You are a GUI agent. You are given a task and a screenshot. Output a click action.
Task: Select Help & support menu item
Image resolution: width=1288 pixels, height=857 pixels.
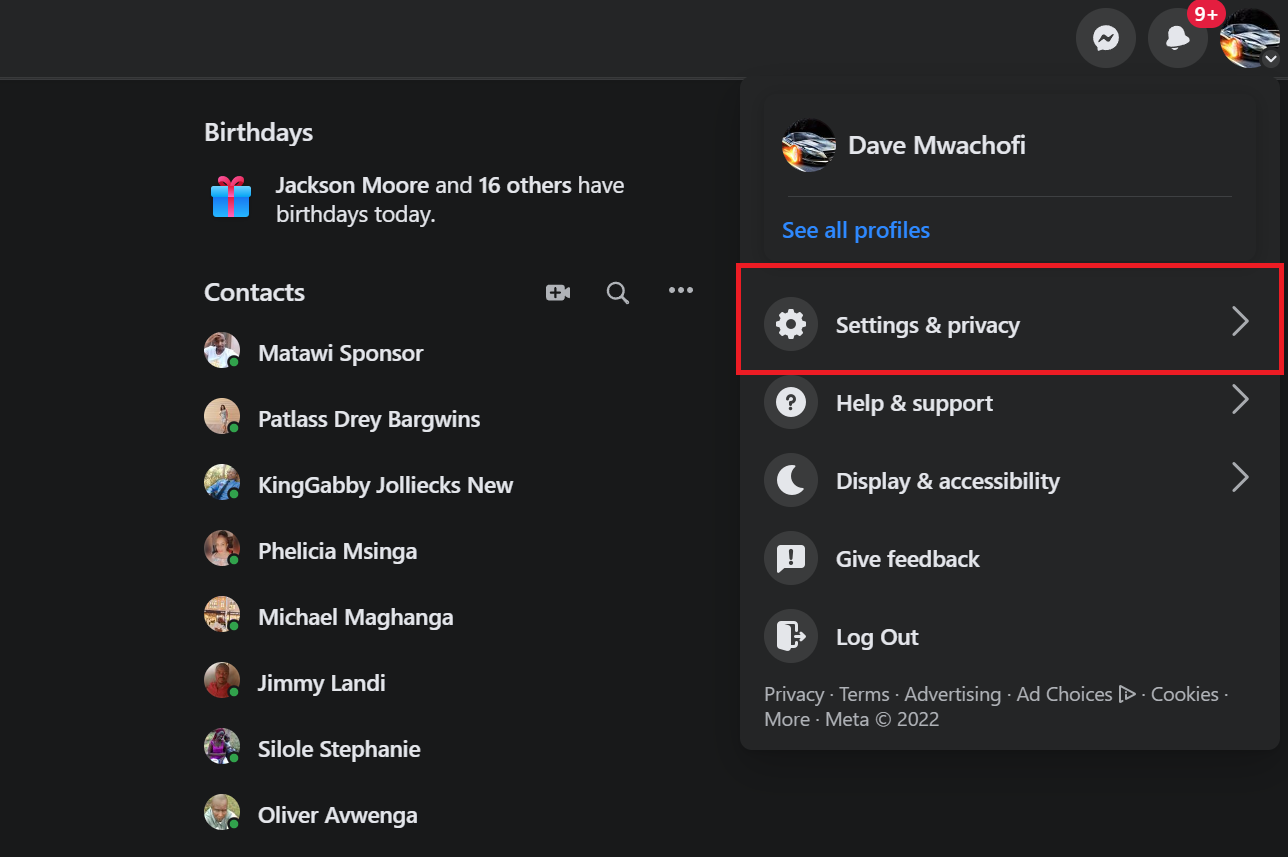point(1010,403)
